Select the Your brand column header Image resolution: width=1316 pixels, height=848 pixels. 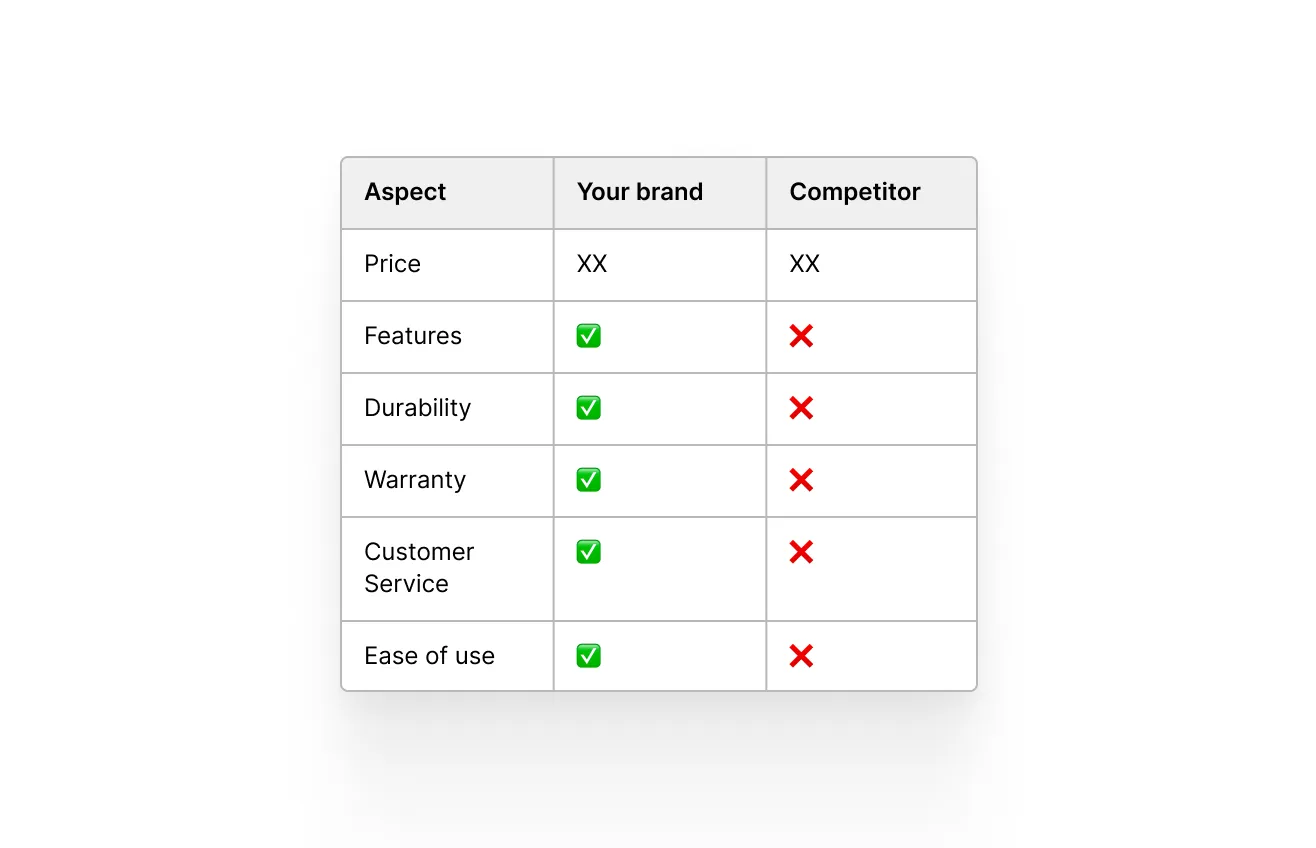pyautogui.click(x=640, y=192)
